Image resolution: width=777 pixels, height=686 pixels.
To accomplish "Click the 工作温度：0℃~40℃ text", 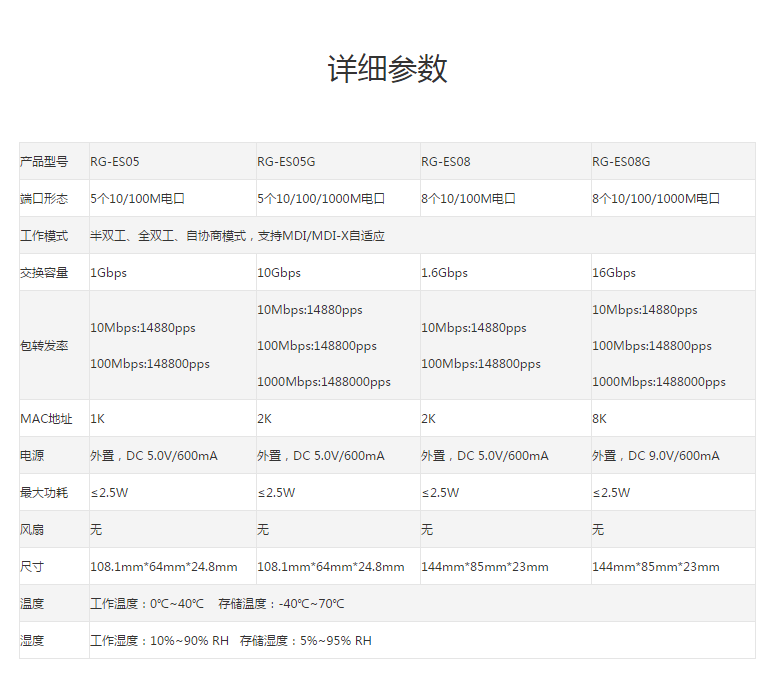I will coord(147,604).
